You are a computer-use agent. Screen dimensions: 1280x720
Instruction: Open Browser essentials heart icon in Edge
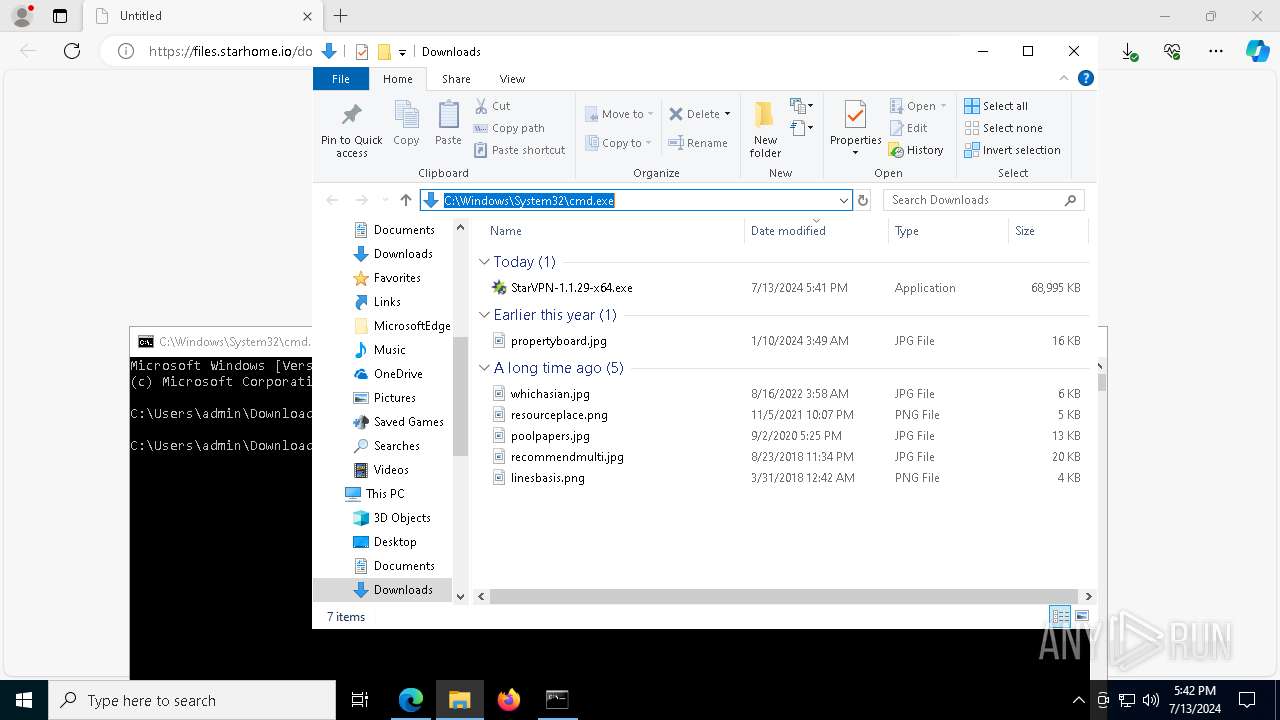point(1172,51)
